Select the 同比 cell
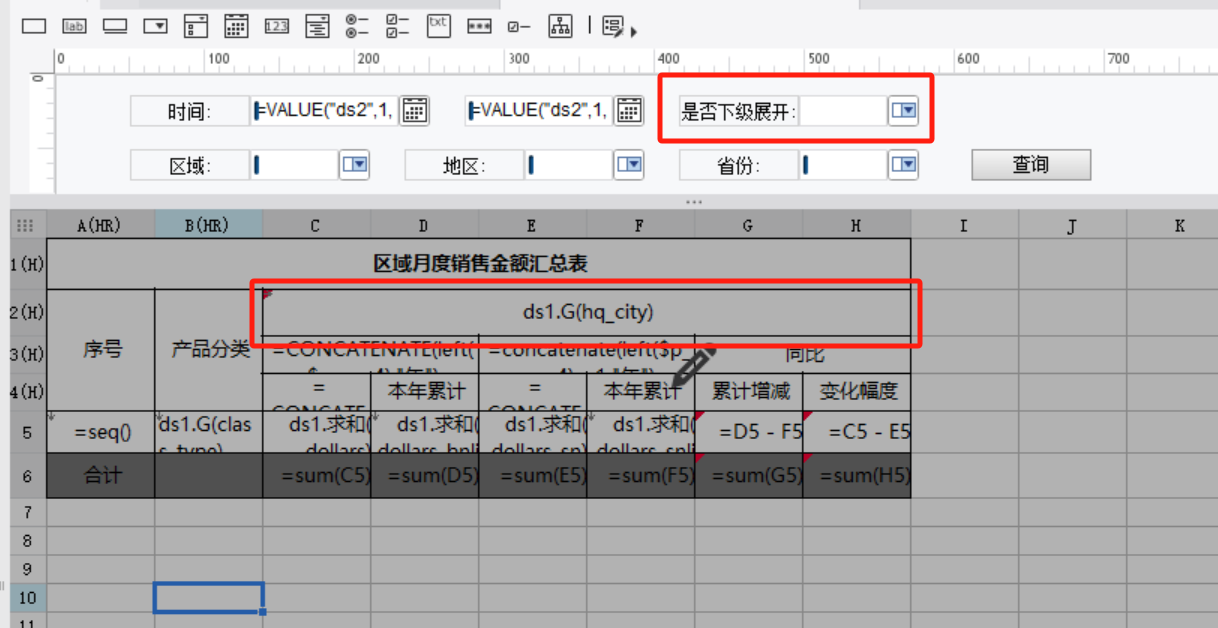This screenshot has height=628, width=1218. point(803,354)
